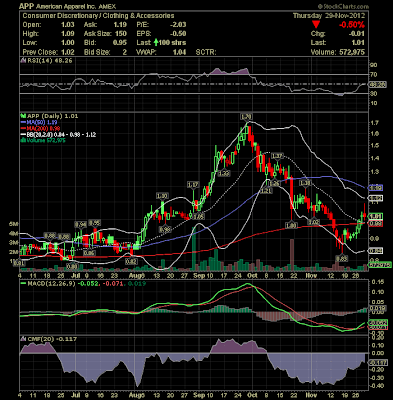Screen dimensions: 393x400
Task: Click the Open value 1.03
Action: click(68, 25)
